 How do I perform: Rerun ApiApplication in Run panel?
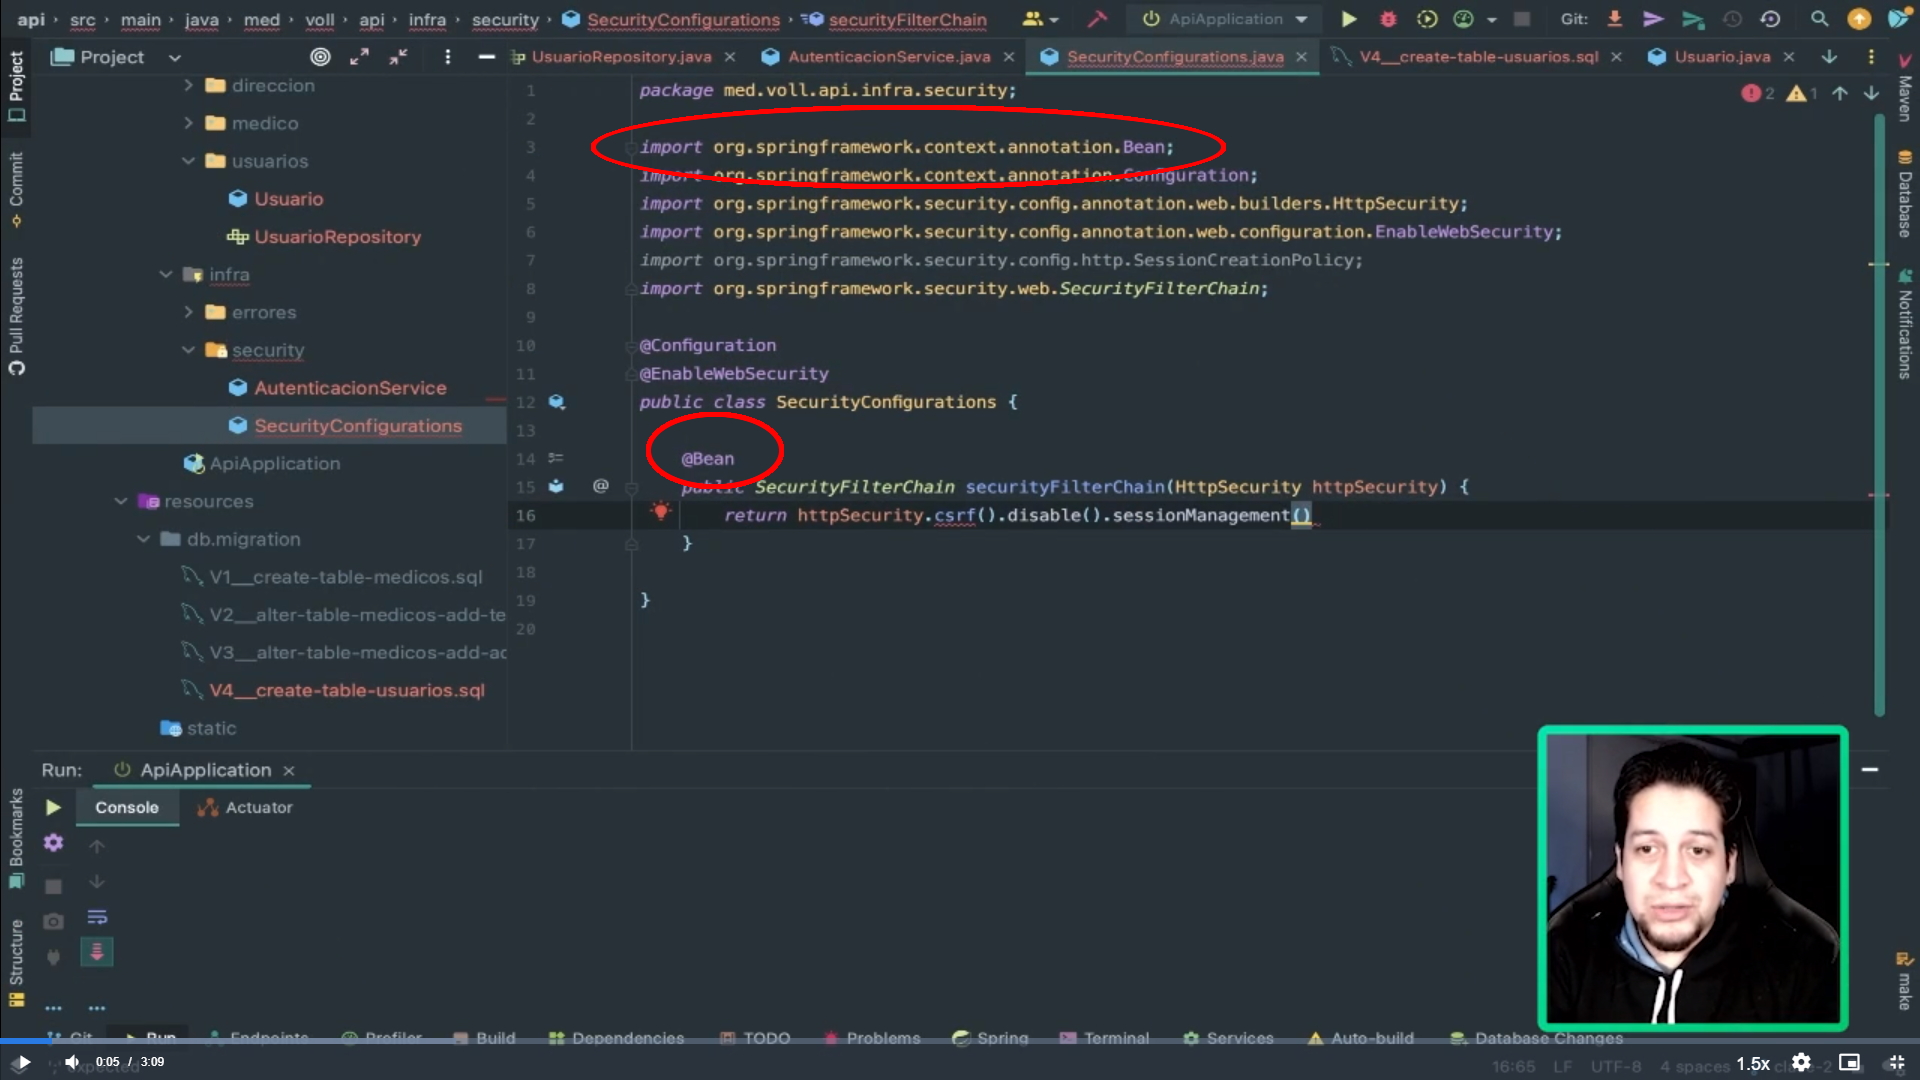pyautogui.click(x=53, y=807)
